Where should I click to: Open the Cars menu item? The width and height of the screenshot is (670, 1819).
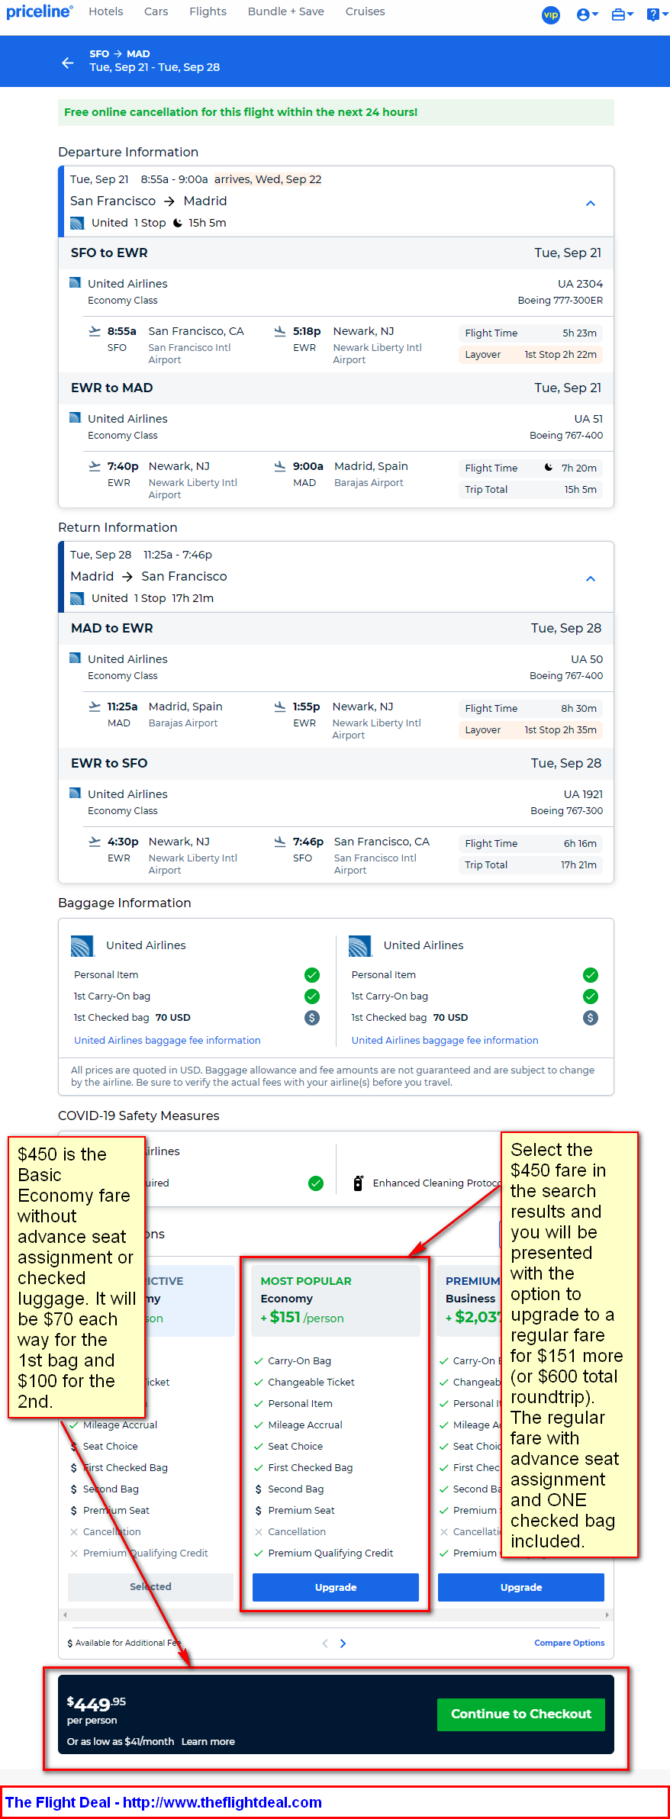tap(156, 12)
